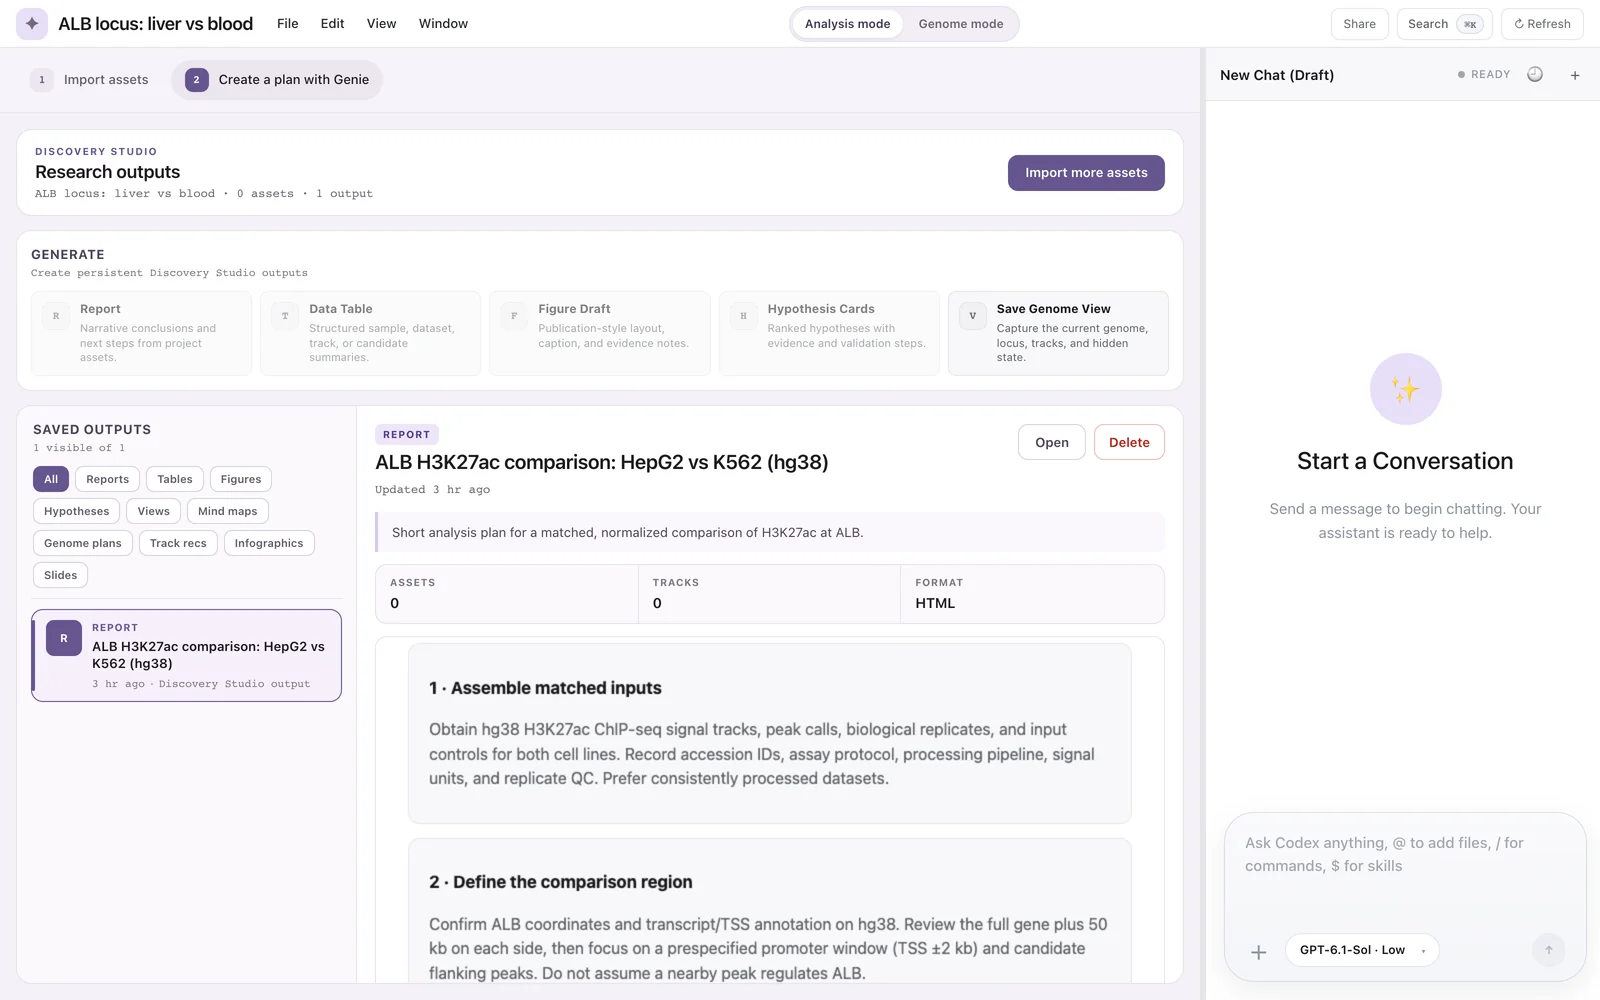Filter saved outputs by Genome plans
The height and width of the screenshot is (1000, 1600).
tap(83, 543)
